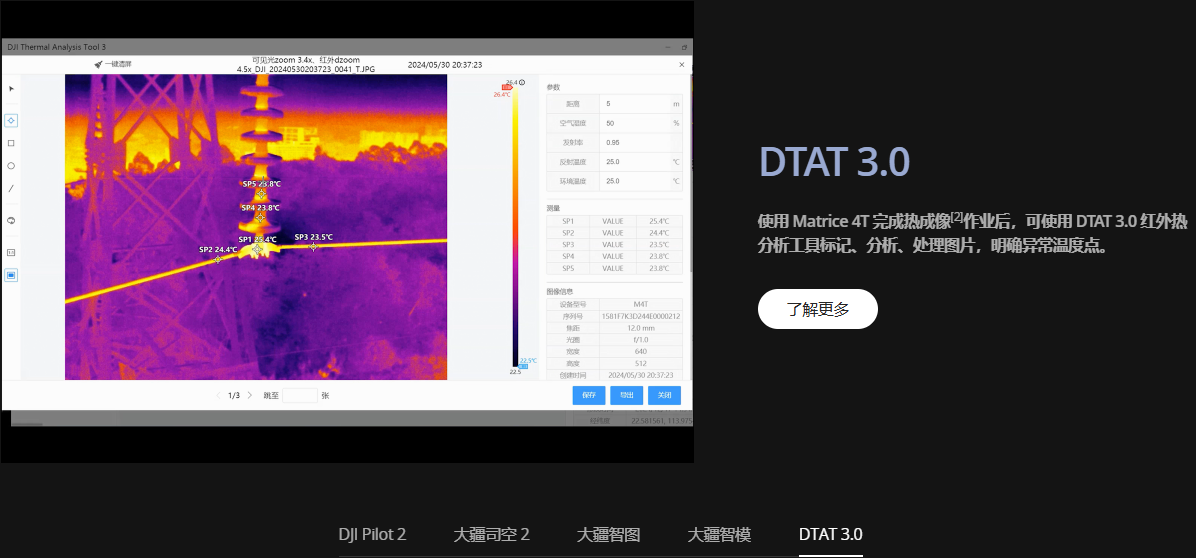Go to the previous image arrow
Image resolution: width=1196 pixels, height=558 pixels.
coord(219,395)
